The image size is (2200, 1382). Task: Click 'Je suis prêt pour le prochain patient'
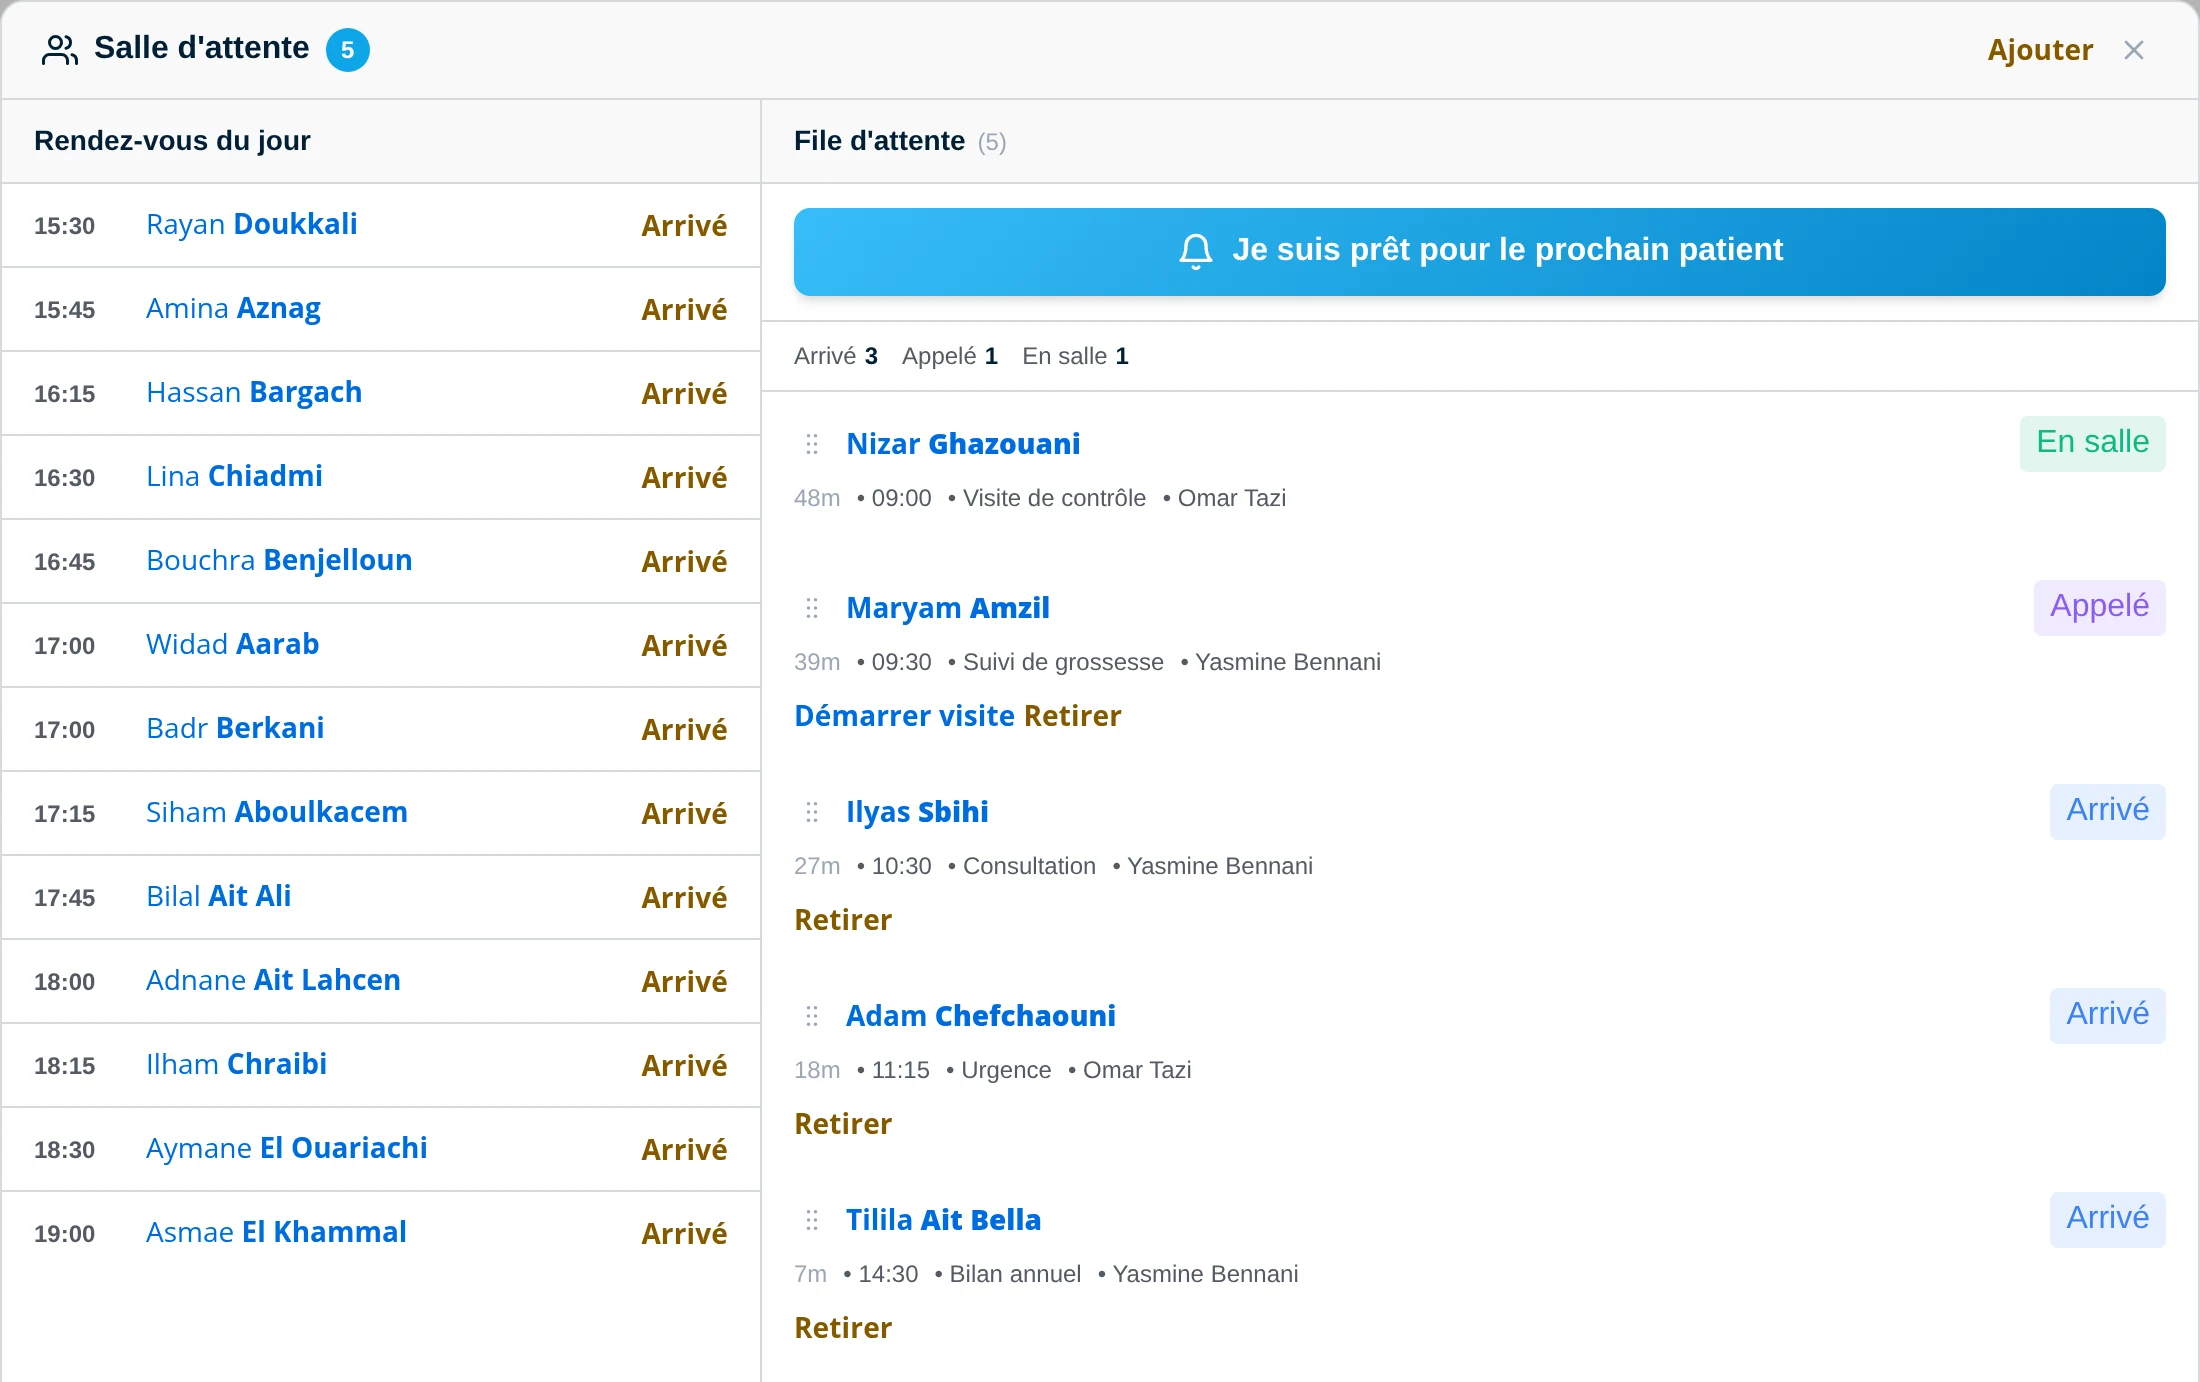1480,251
